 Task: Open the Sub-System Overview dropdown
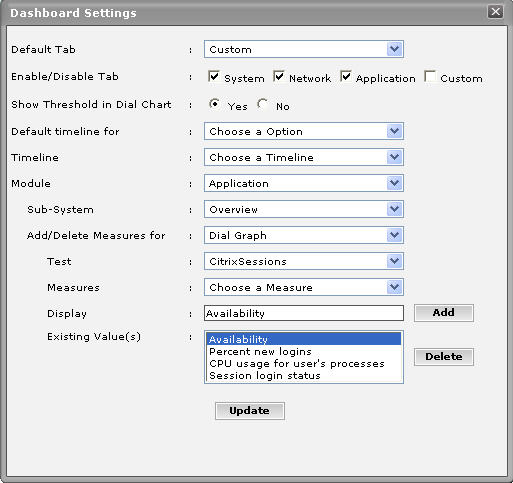(x=304, y=209)
